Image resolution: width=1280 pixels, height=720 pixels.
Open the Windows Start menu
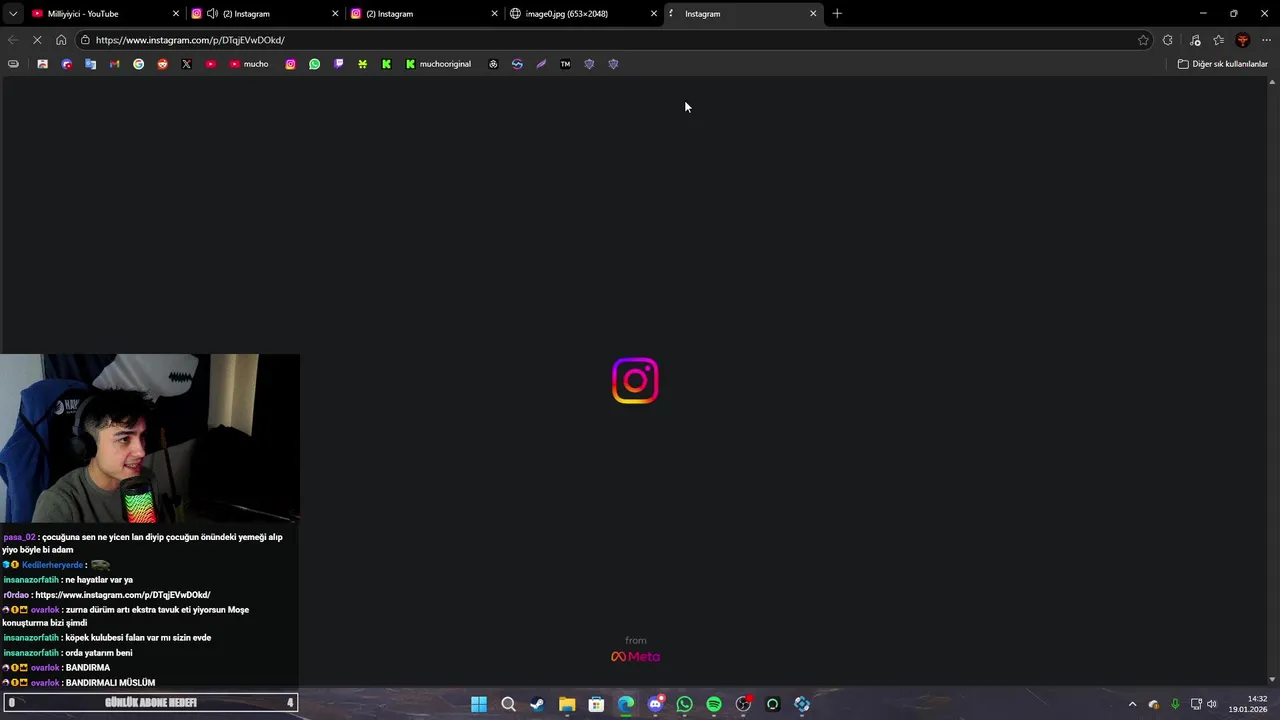pyautogui.click(x=479, y=704)
